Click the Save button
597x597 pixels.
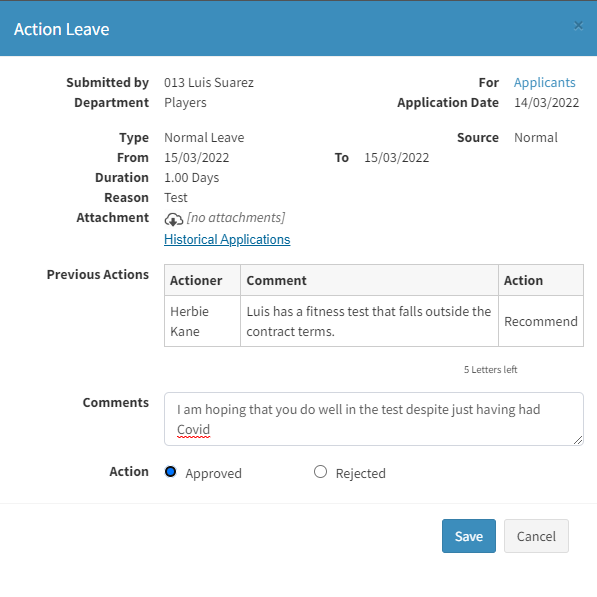[x=469, y=536]
